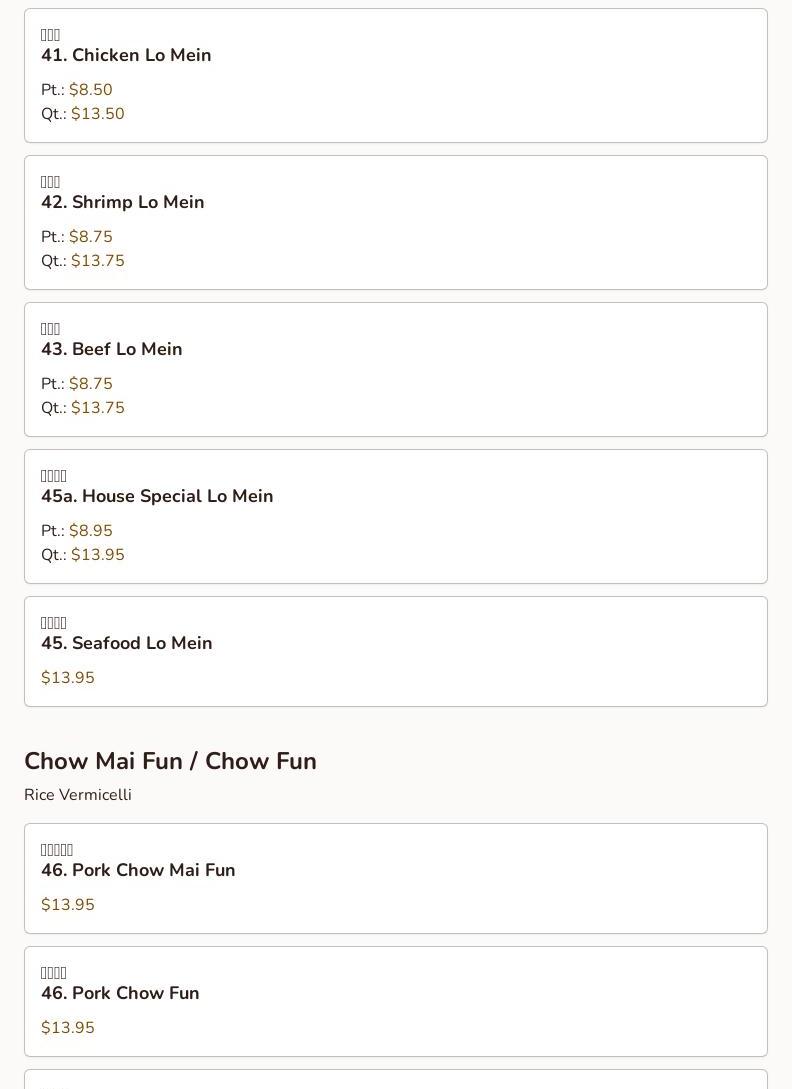Choose 43. Beef Lo Mein item
This screenshot has height=1089, width=792.
396,369
